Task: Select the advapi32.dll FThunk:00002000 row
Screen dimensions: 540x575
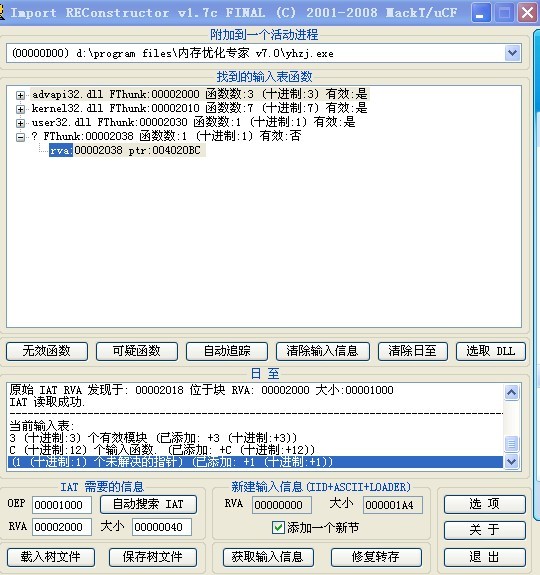Action: (x=200, y=94)
